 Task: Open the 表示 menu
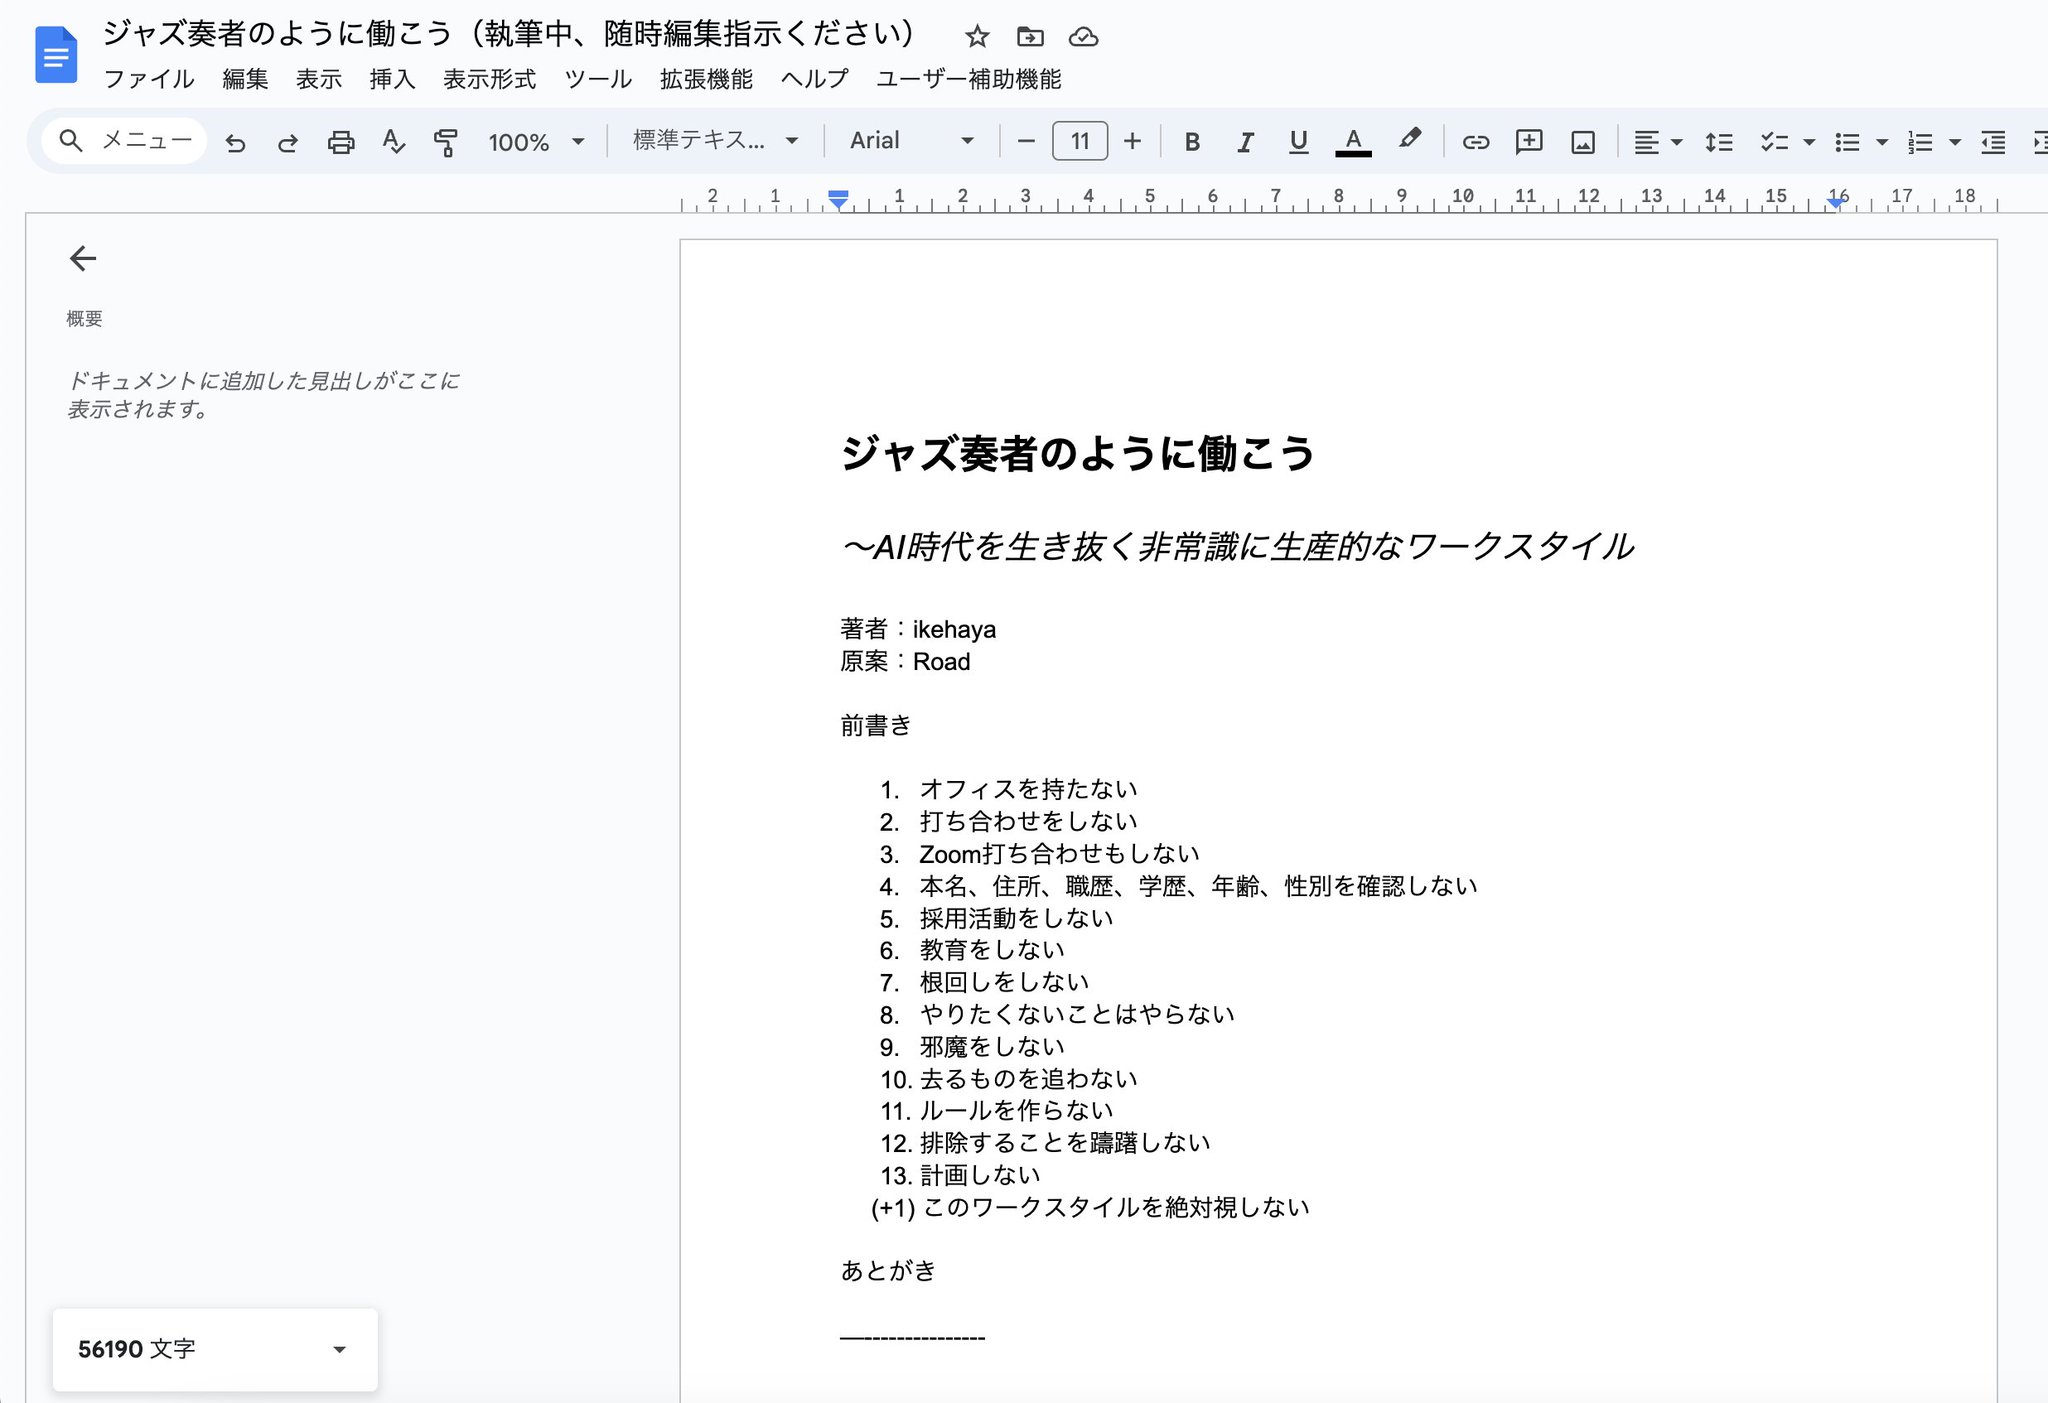point(319,79)
